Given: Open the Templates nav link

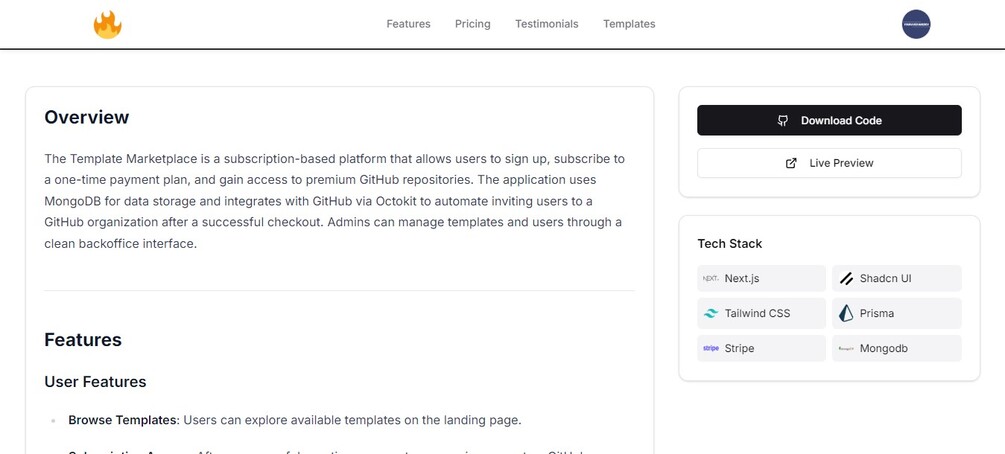Looking at the screenshot, I should point(629,24).
